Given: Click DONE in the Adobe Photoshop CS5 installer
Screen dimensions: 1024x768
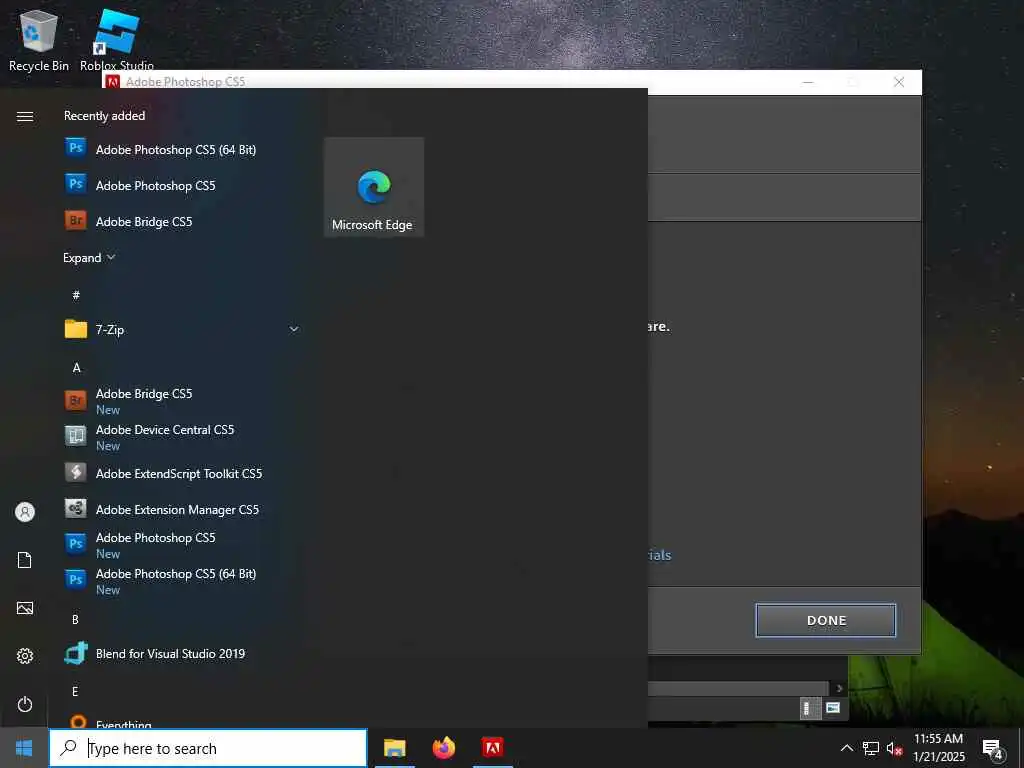Looking at the screenshot, I should tap(826, 620).
